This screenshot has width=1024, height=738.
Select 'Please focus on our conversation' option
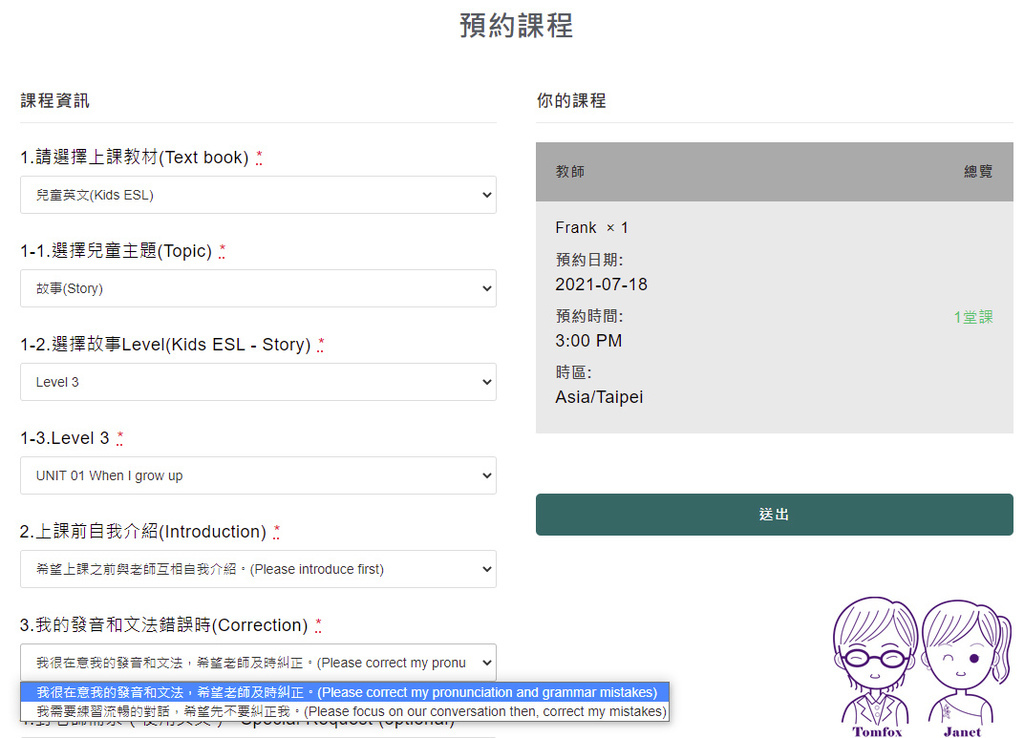click(344, 711)
